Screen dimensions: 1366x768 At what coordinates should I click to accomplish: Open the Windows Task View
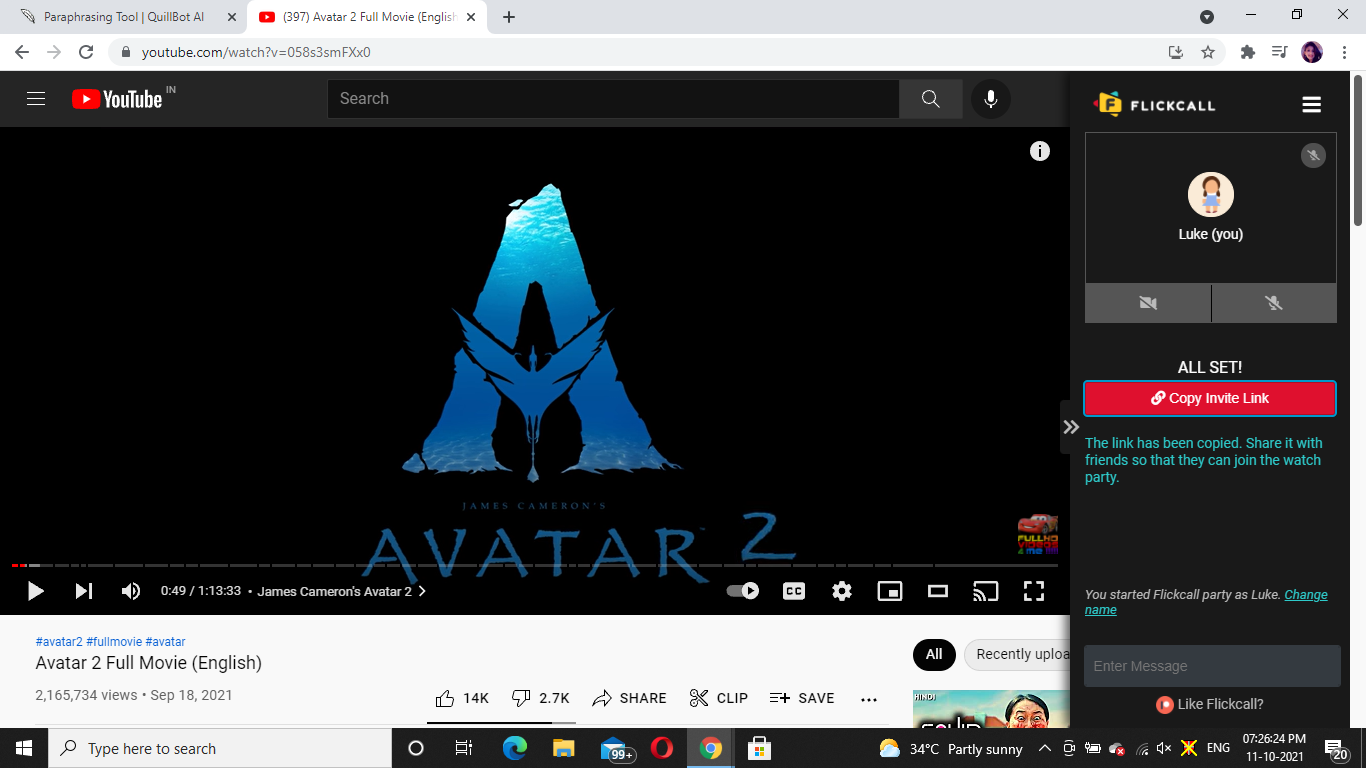464,748
